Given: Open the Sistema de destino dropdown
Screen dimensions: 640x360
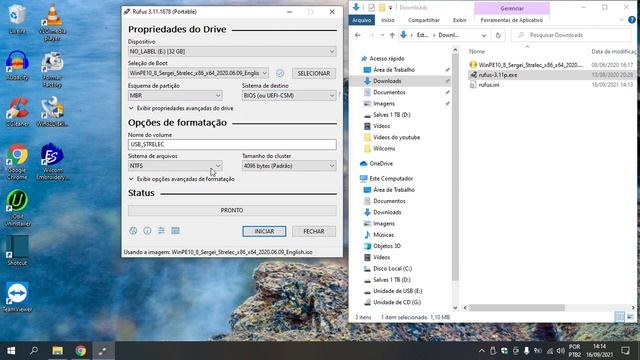Looking at the screenshot, I should click(x=289, y=96).
